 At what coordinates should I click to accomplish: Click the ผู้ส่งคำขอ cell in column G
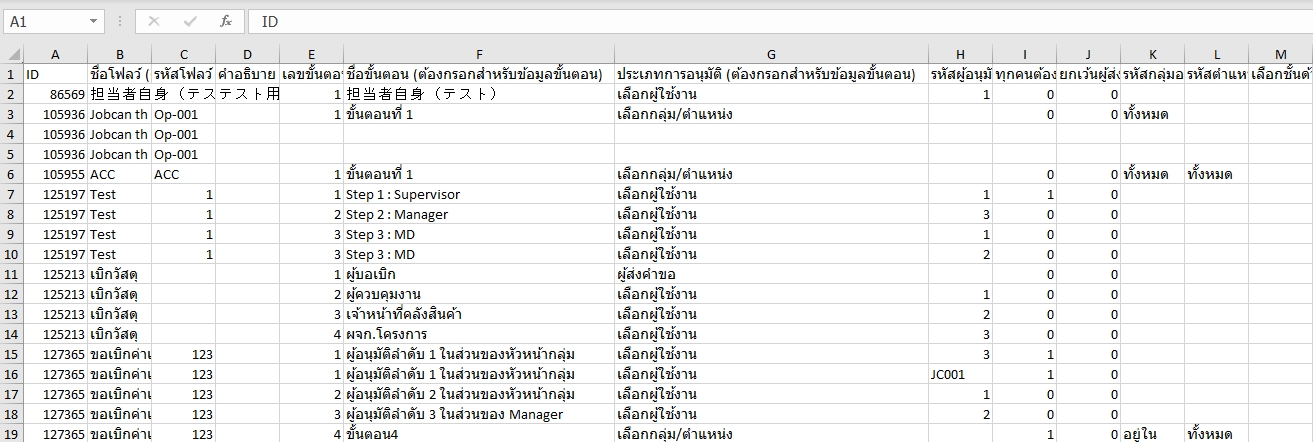pos(770,274)
